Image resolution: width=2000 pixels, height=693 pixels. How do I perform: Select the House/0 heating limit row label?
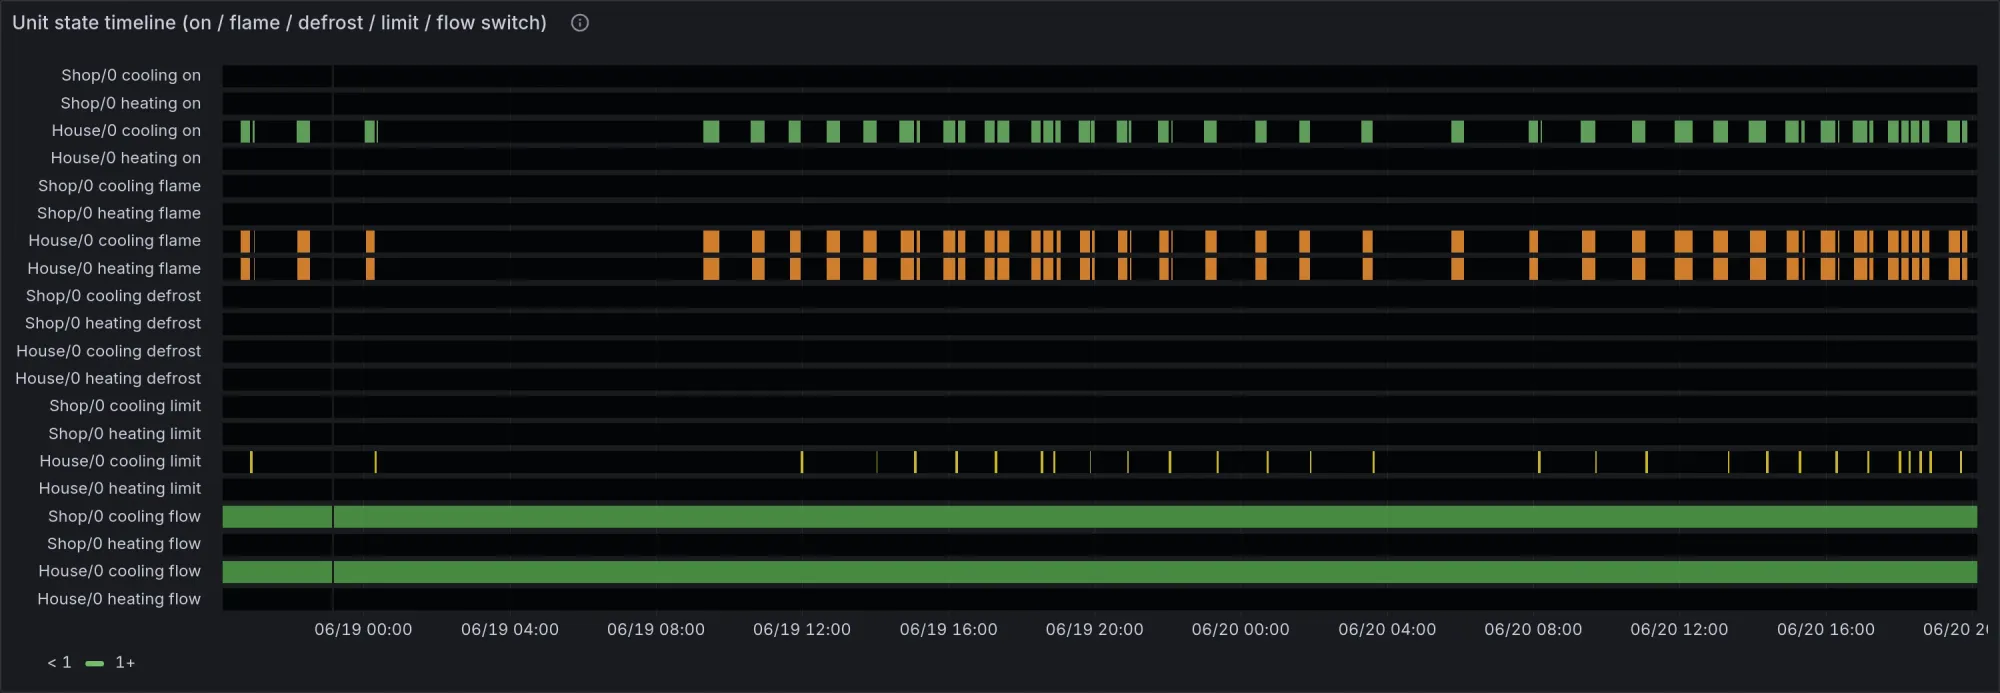click(120, 488)
